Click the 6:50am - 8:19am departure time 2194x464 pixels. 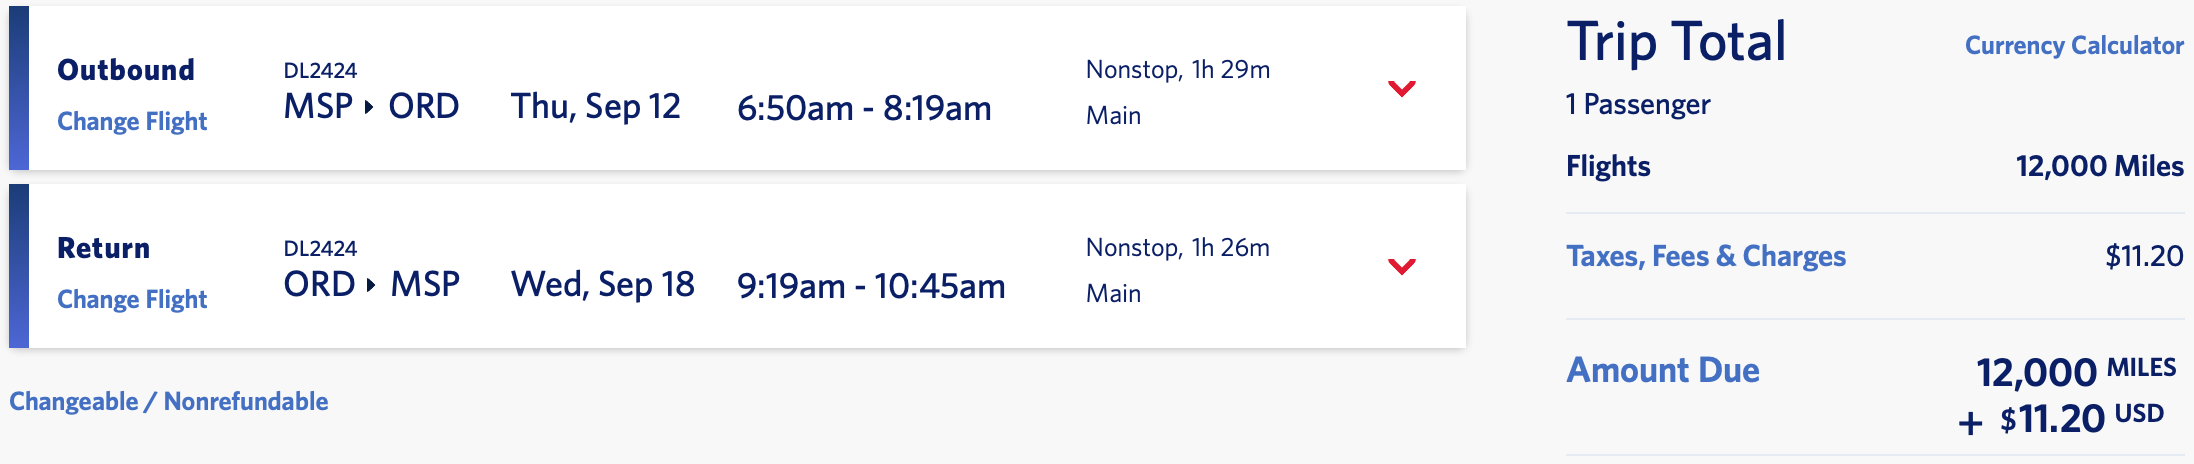(864, 108)
